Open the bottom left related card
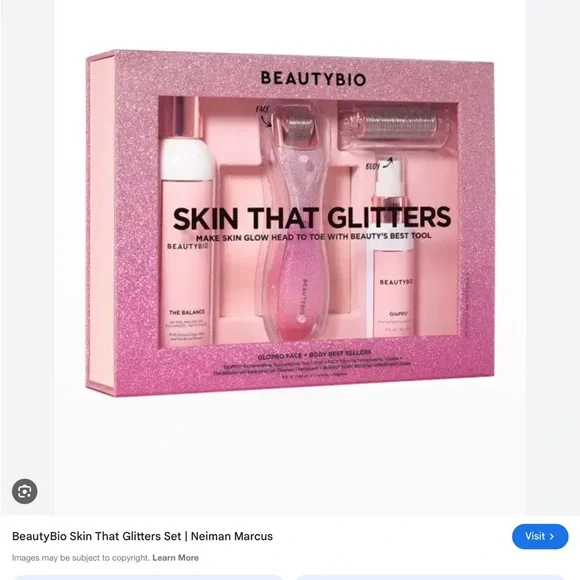 (x=148, y=577)
